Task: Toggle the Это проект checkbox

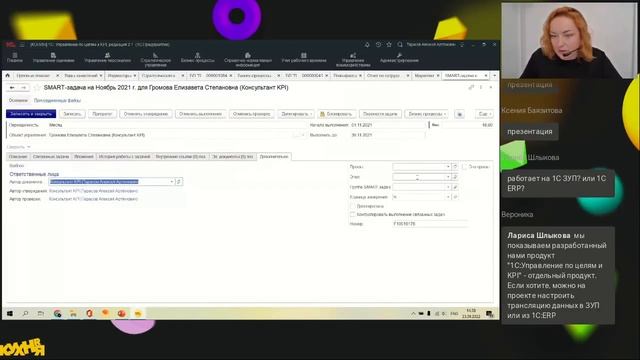Action: (464, 167)
